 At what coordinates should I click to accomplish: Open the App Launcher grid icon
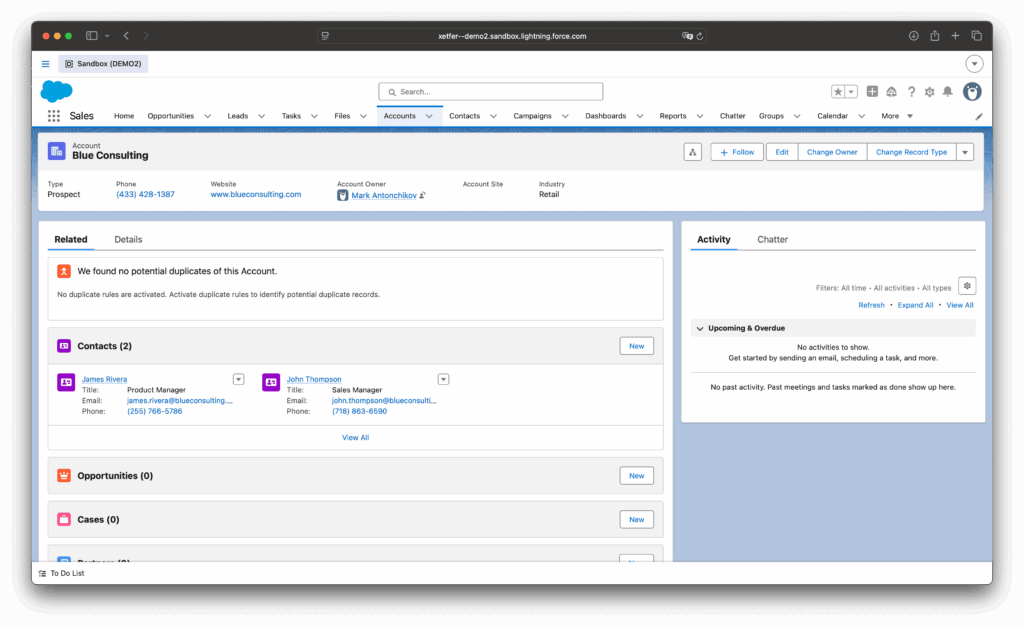point(54,116)
